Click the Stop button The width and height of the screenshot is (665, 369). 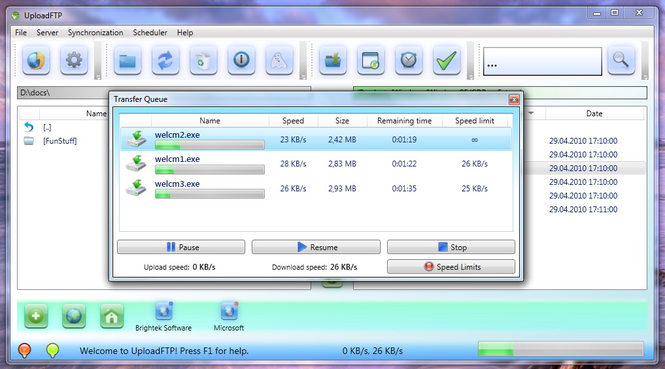[x=451, y=247]
